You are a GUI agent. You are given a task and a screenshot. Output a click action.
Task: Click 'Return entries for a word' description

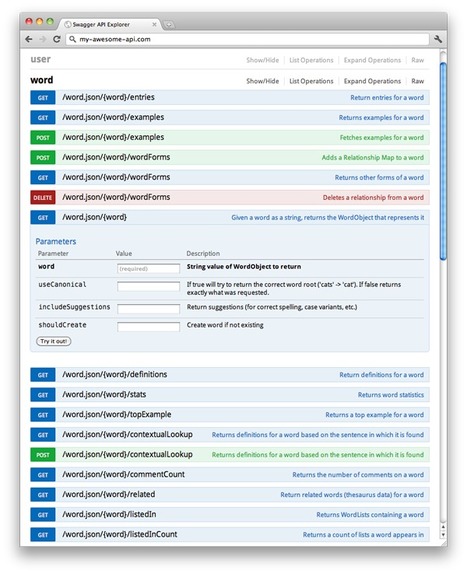pos(387,98)
